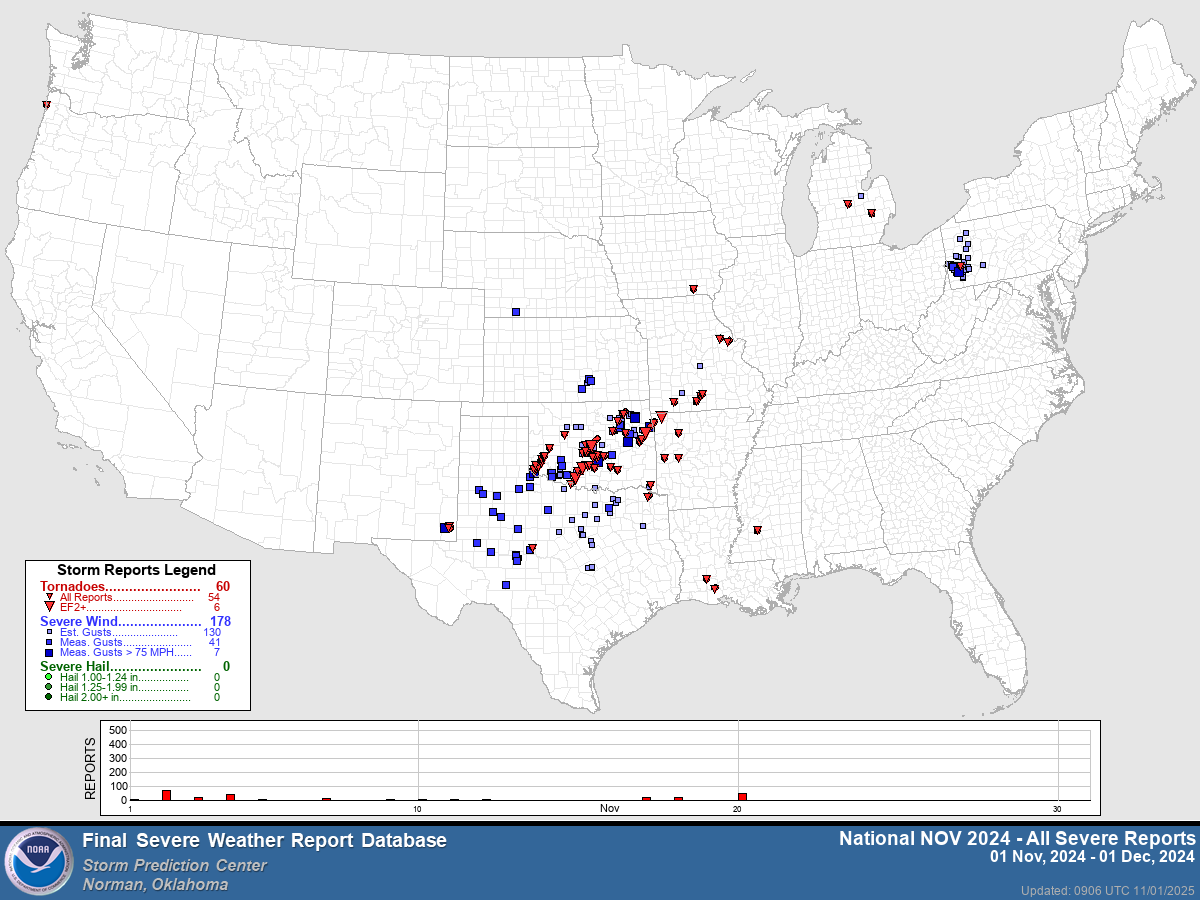Click the Meas. Gusts > 75 MPH legend icon
Screen dimensions: 1200x900
coord(49,652)
